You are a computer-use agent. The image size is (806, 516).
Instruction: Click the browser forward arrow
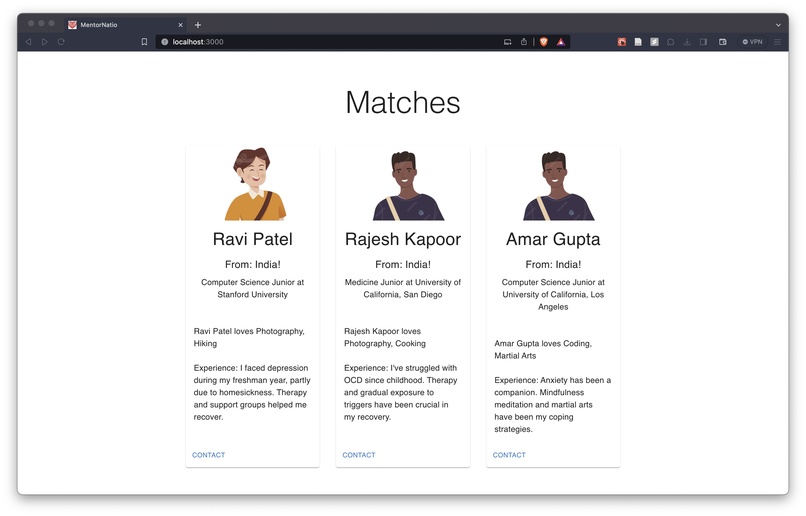point(45,42)
